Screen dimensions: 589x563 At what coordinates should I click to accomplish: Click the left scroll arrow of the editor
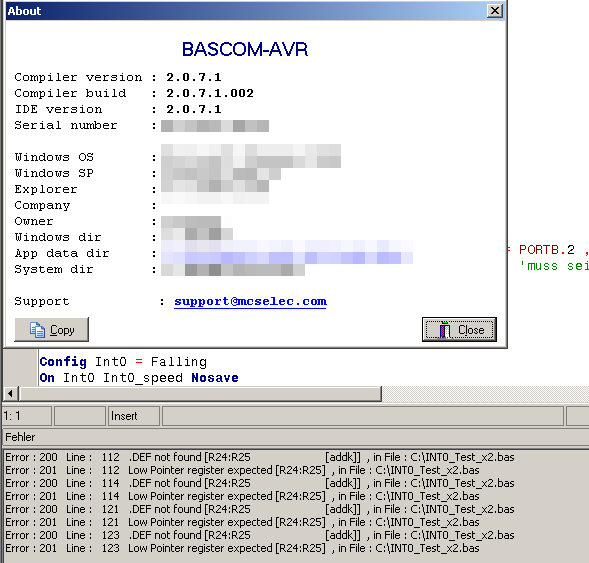(10, 394)
